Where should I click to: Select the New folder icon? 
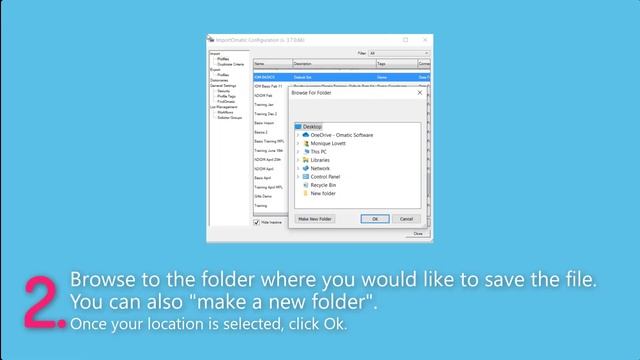pos(306,193)
